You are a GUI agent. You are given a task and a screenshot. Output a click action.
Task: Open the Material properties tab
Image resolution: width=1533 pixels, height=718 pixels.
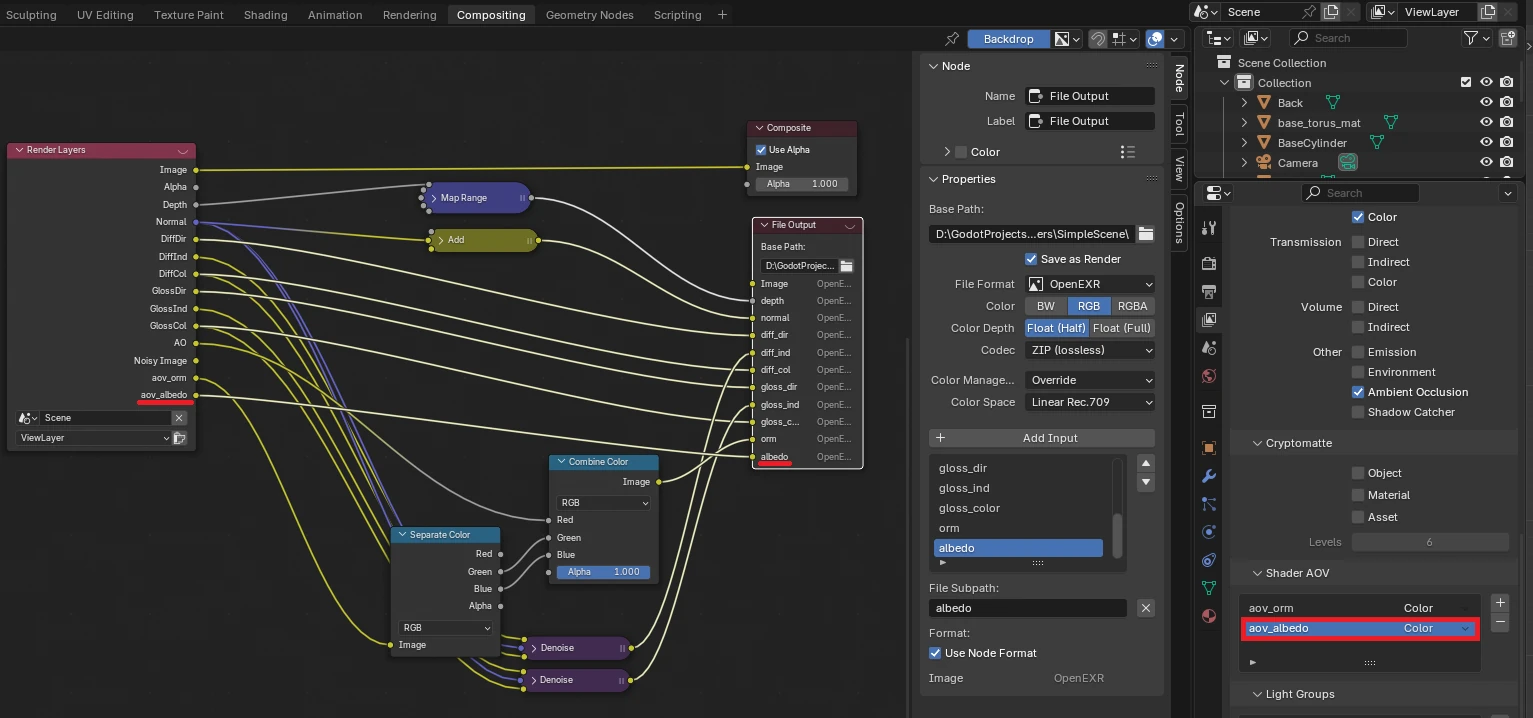pos(1209,616)
